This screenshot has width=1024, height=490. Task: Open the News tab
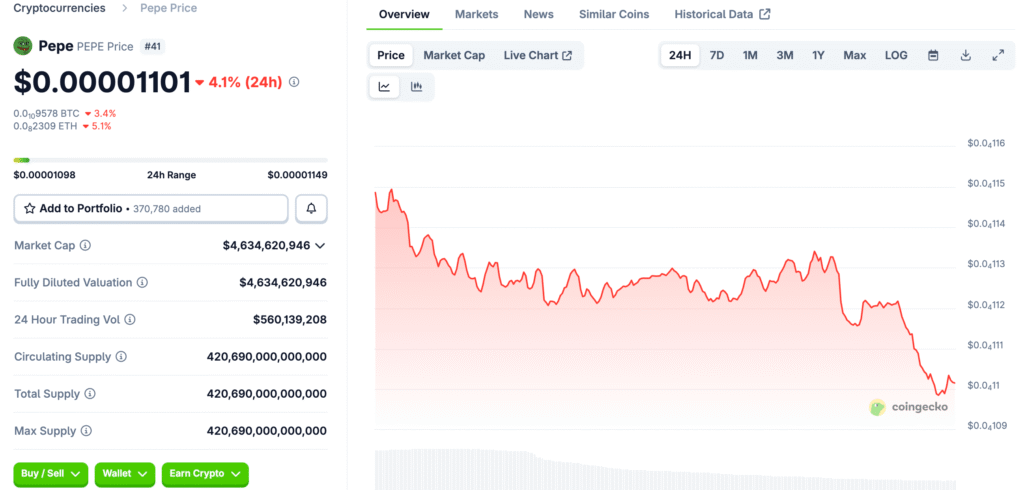[539, 14]
